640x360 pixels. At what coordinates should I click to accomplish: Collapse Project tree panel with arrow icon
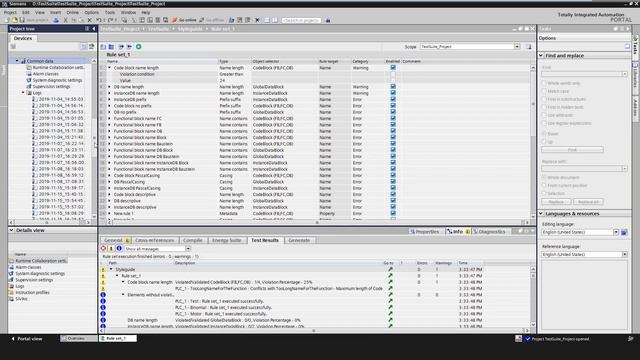tap(94, 29)
